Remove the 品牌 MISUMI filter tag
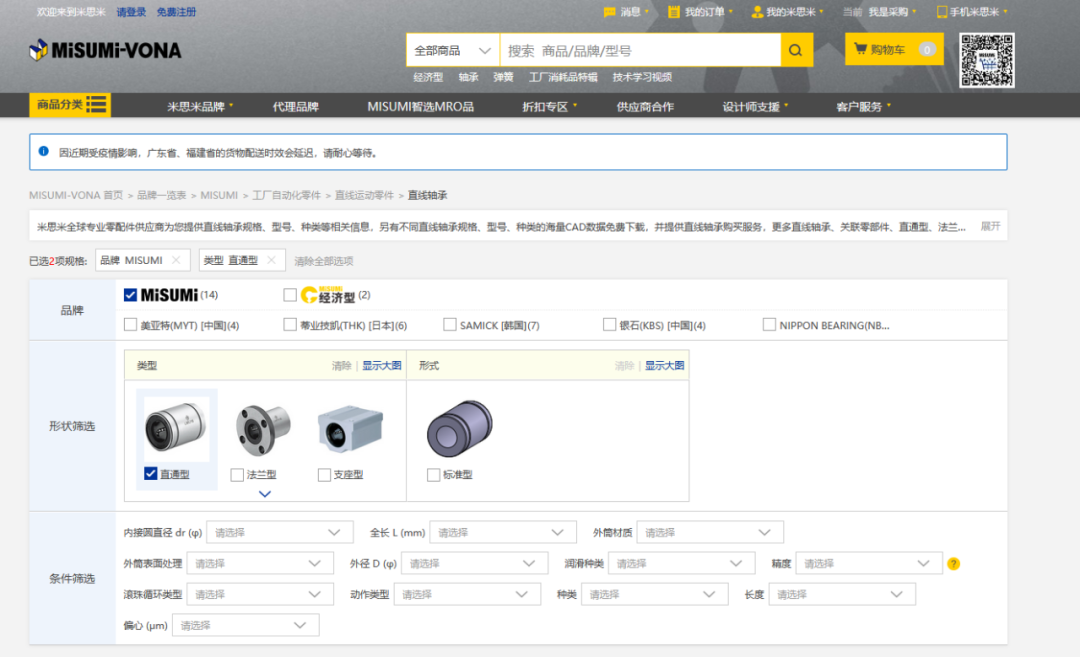This screenshot has width=1080, height=657. [176, 260]
